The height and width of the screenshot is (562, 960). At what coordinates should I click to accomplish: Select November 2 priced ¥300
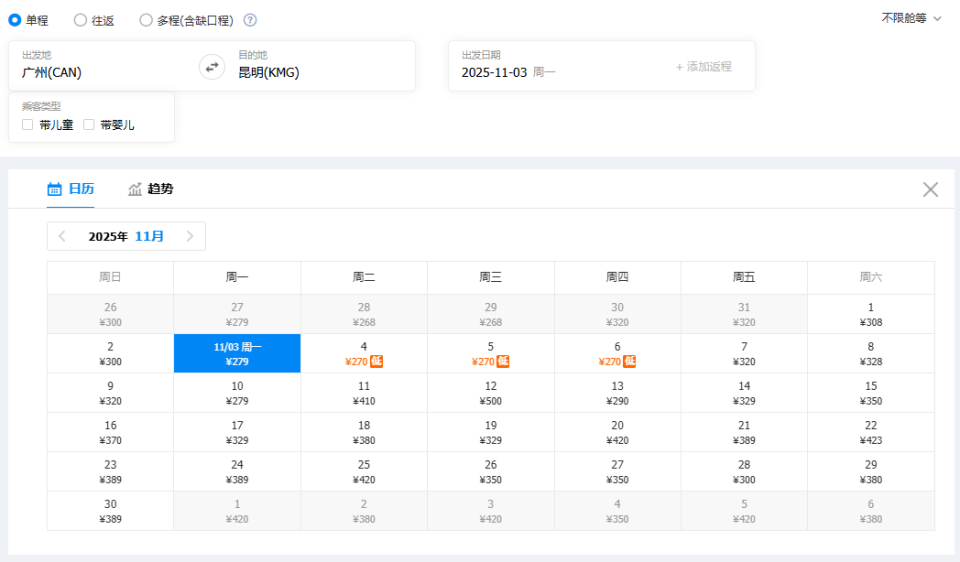(x=110, y=354)
